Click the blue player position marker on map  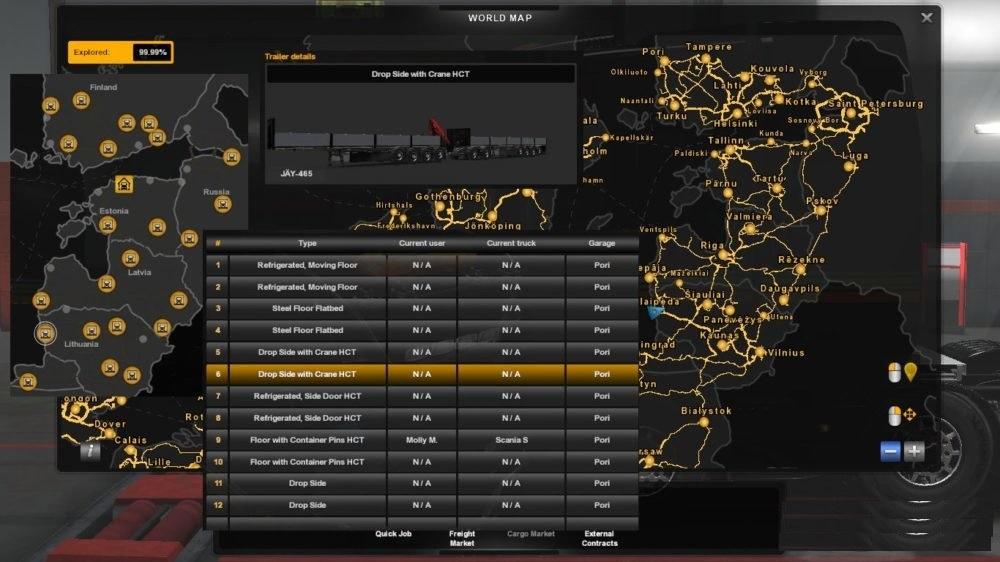tap(654, 312)
